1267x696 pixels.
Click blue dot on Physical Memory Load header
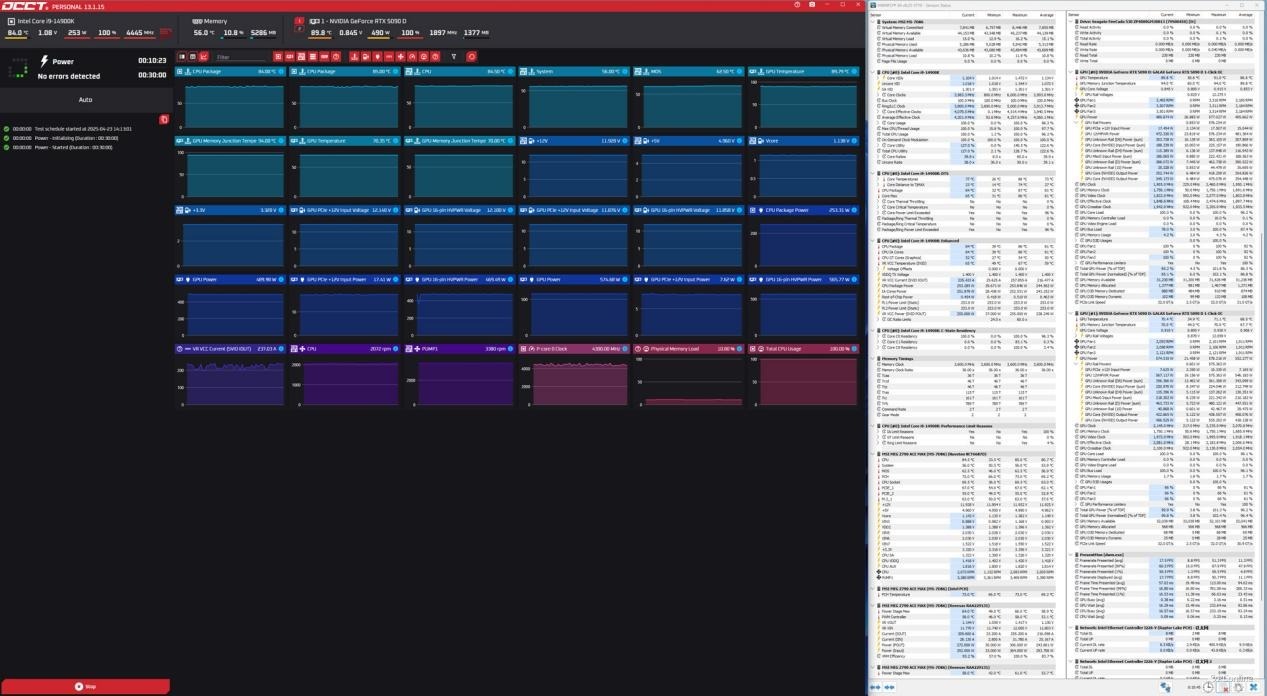click(739, 349)
